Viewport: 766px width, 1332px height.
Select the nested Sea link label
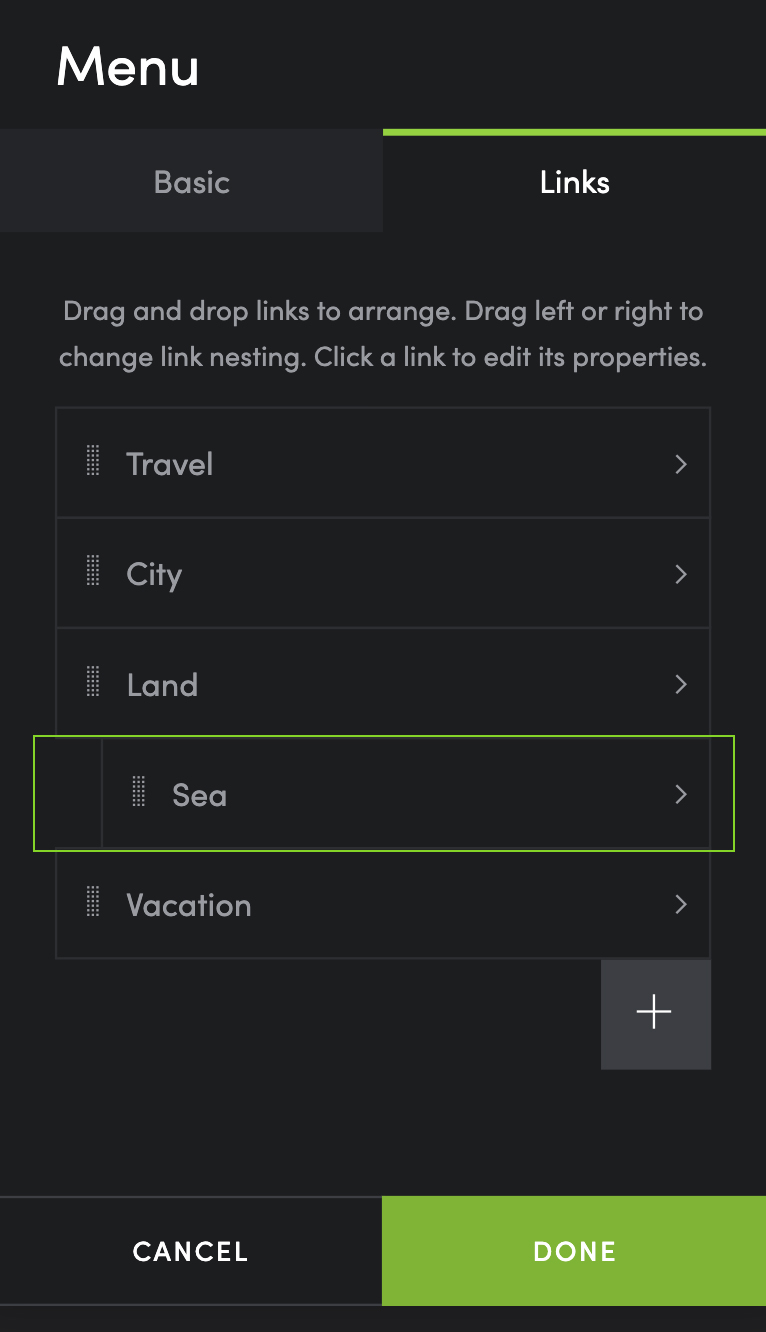199,795
